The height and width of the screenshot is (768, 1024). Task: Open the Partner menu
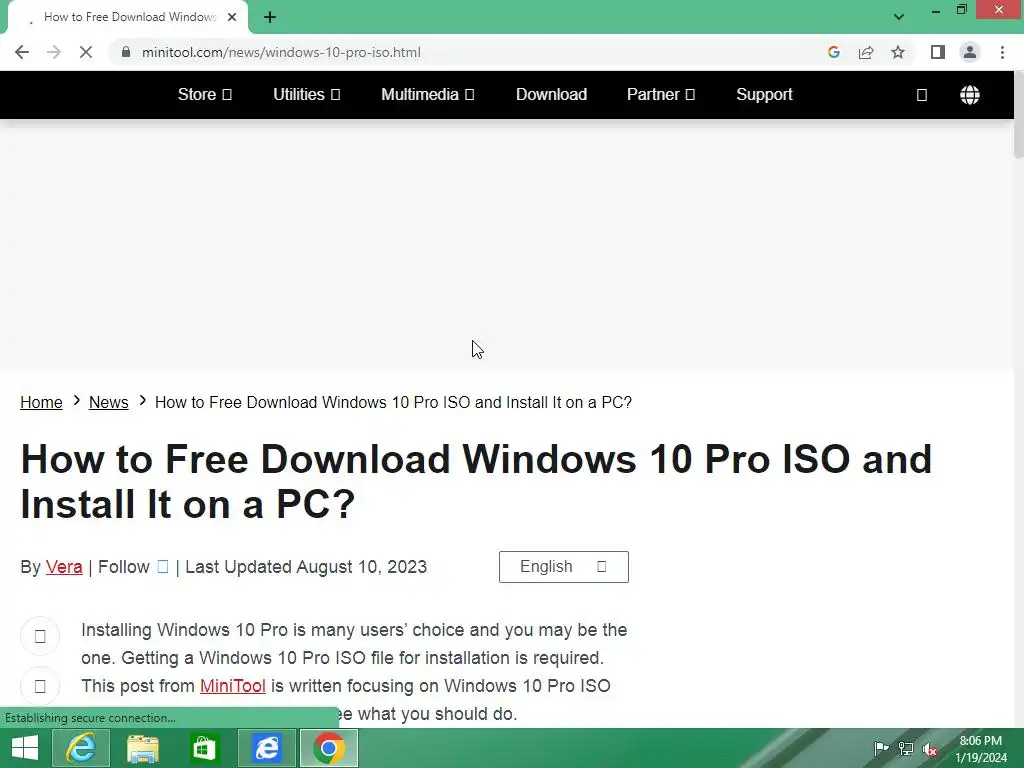(660, 95)
